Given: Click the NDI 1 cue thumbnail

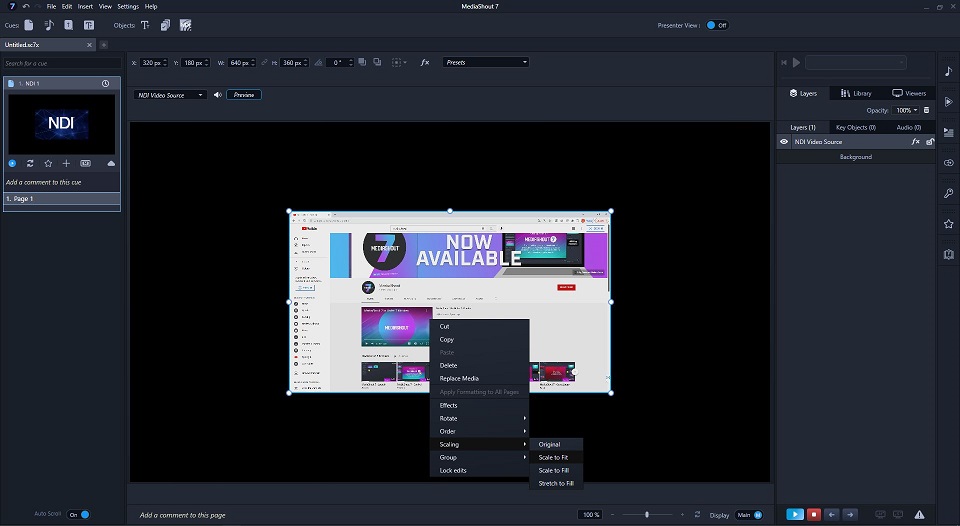Looking at the screenshot, I should (x=61, y=124).
